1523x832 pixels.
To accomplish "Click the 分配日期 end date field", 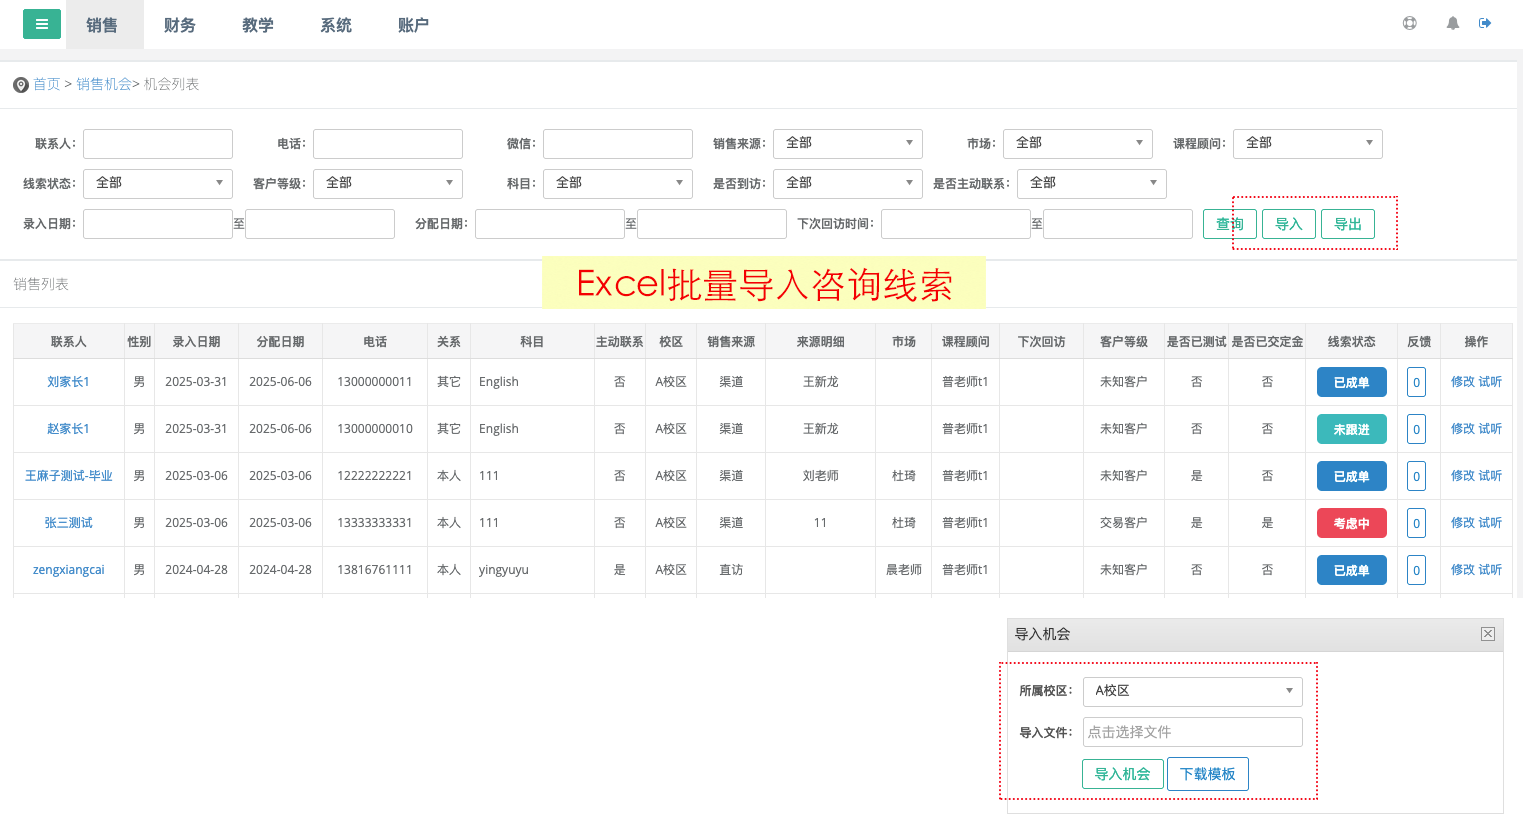I will pyautogui.click(x=712, y=224).
